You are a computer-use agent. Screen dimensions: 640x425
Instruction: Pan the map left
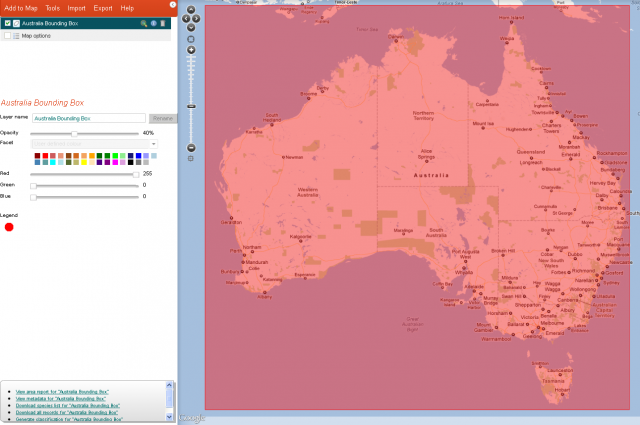point(185,20)
